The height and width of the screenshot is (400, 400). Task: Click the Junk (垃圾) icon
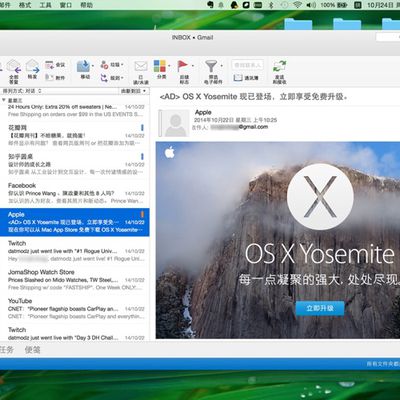pos(104,65)
